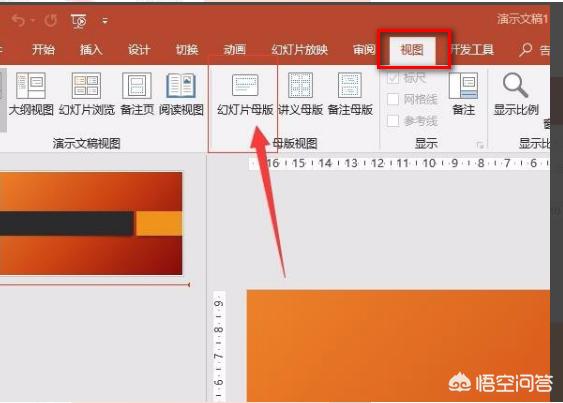
Task: Open the Undo history dropdown arrow
Action: tap(33, 20)
